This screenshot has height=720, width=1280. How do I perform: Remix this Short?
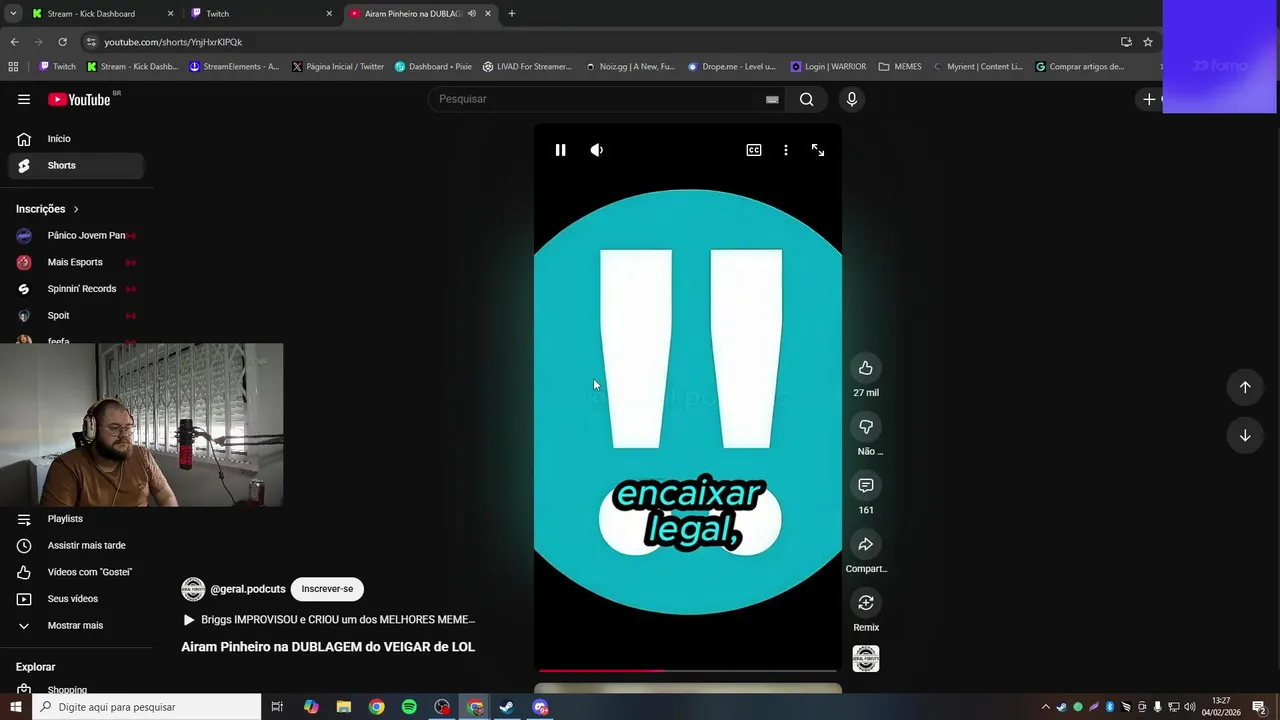[x=866, y=603]
